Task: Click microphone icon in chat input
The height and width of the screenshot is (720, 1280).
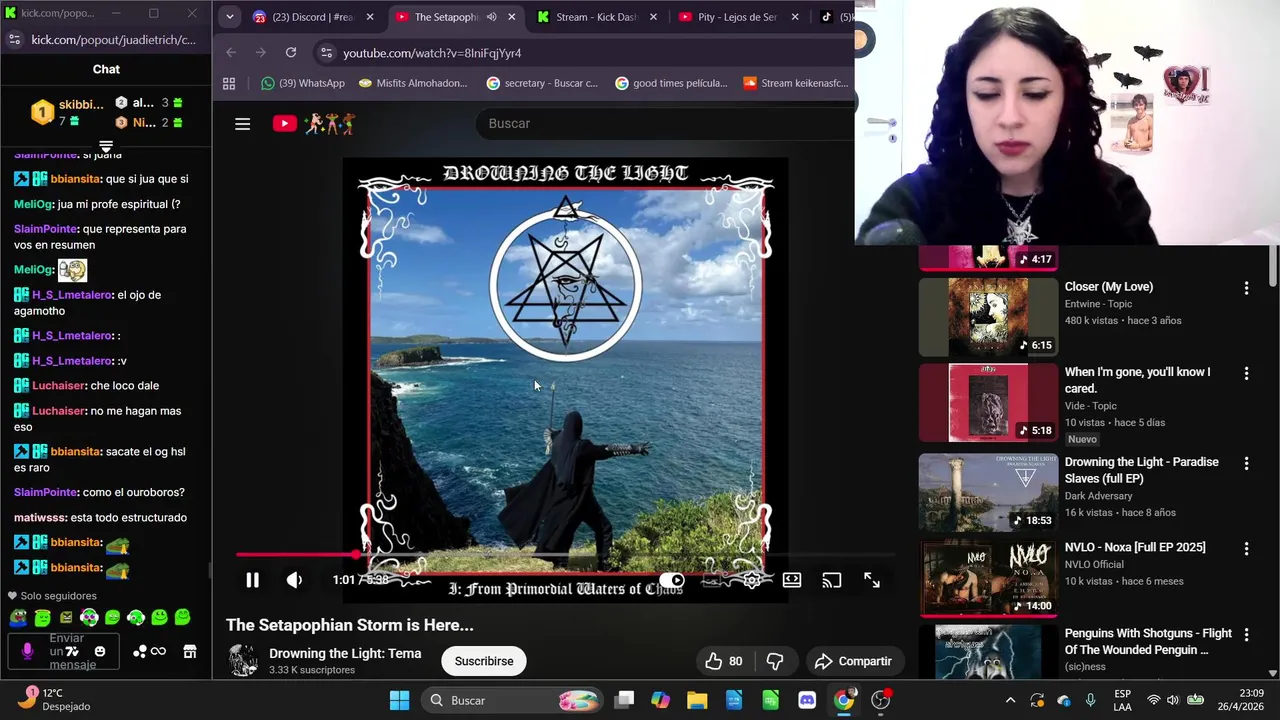Action: tap(27, 651)
